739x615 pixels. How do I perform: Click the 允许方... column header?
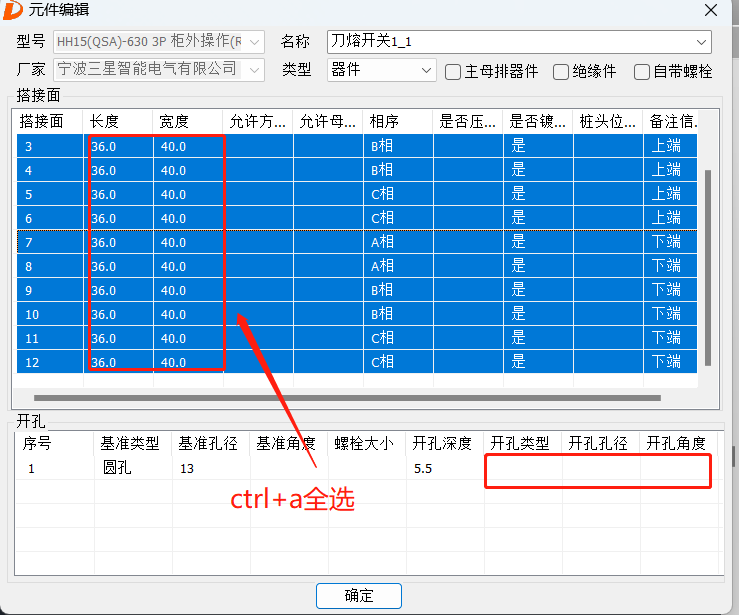(257, 122)
